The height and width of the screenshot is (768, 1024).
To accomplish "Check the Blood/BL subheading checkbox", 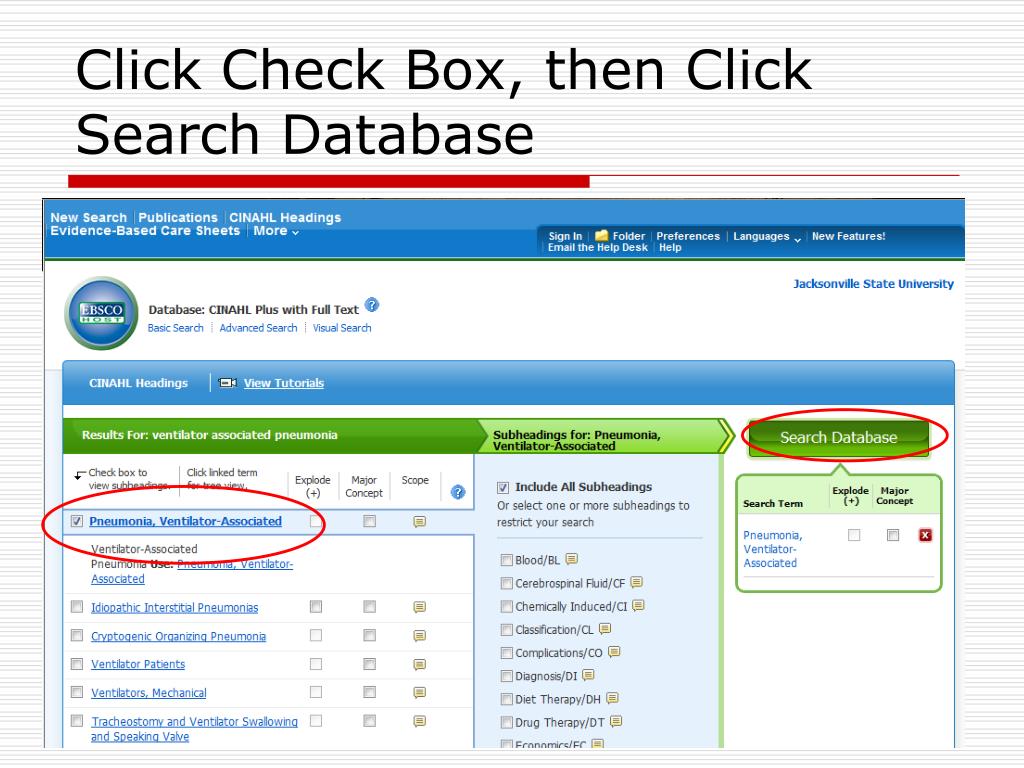I will pos(506,560).
